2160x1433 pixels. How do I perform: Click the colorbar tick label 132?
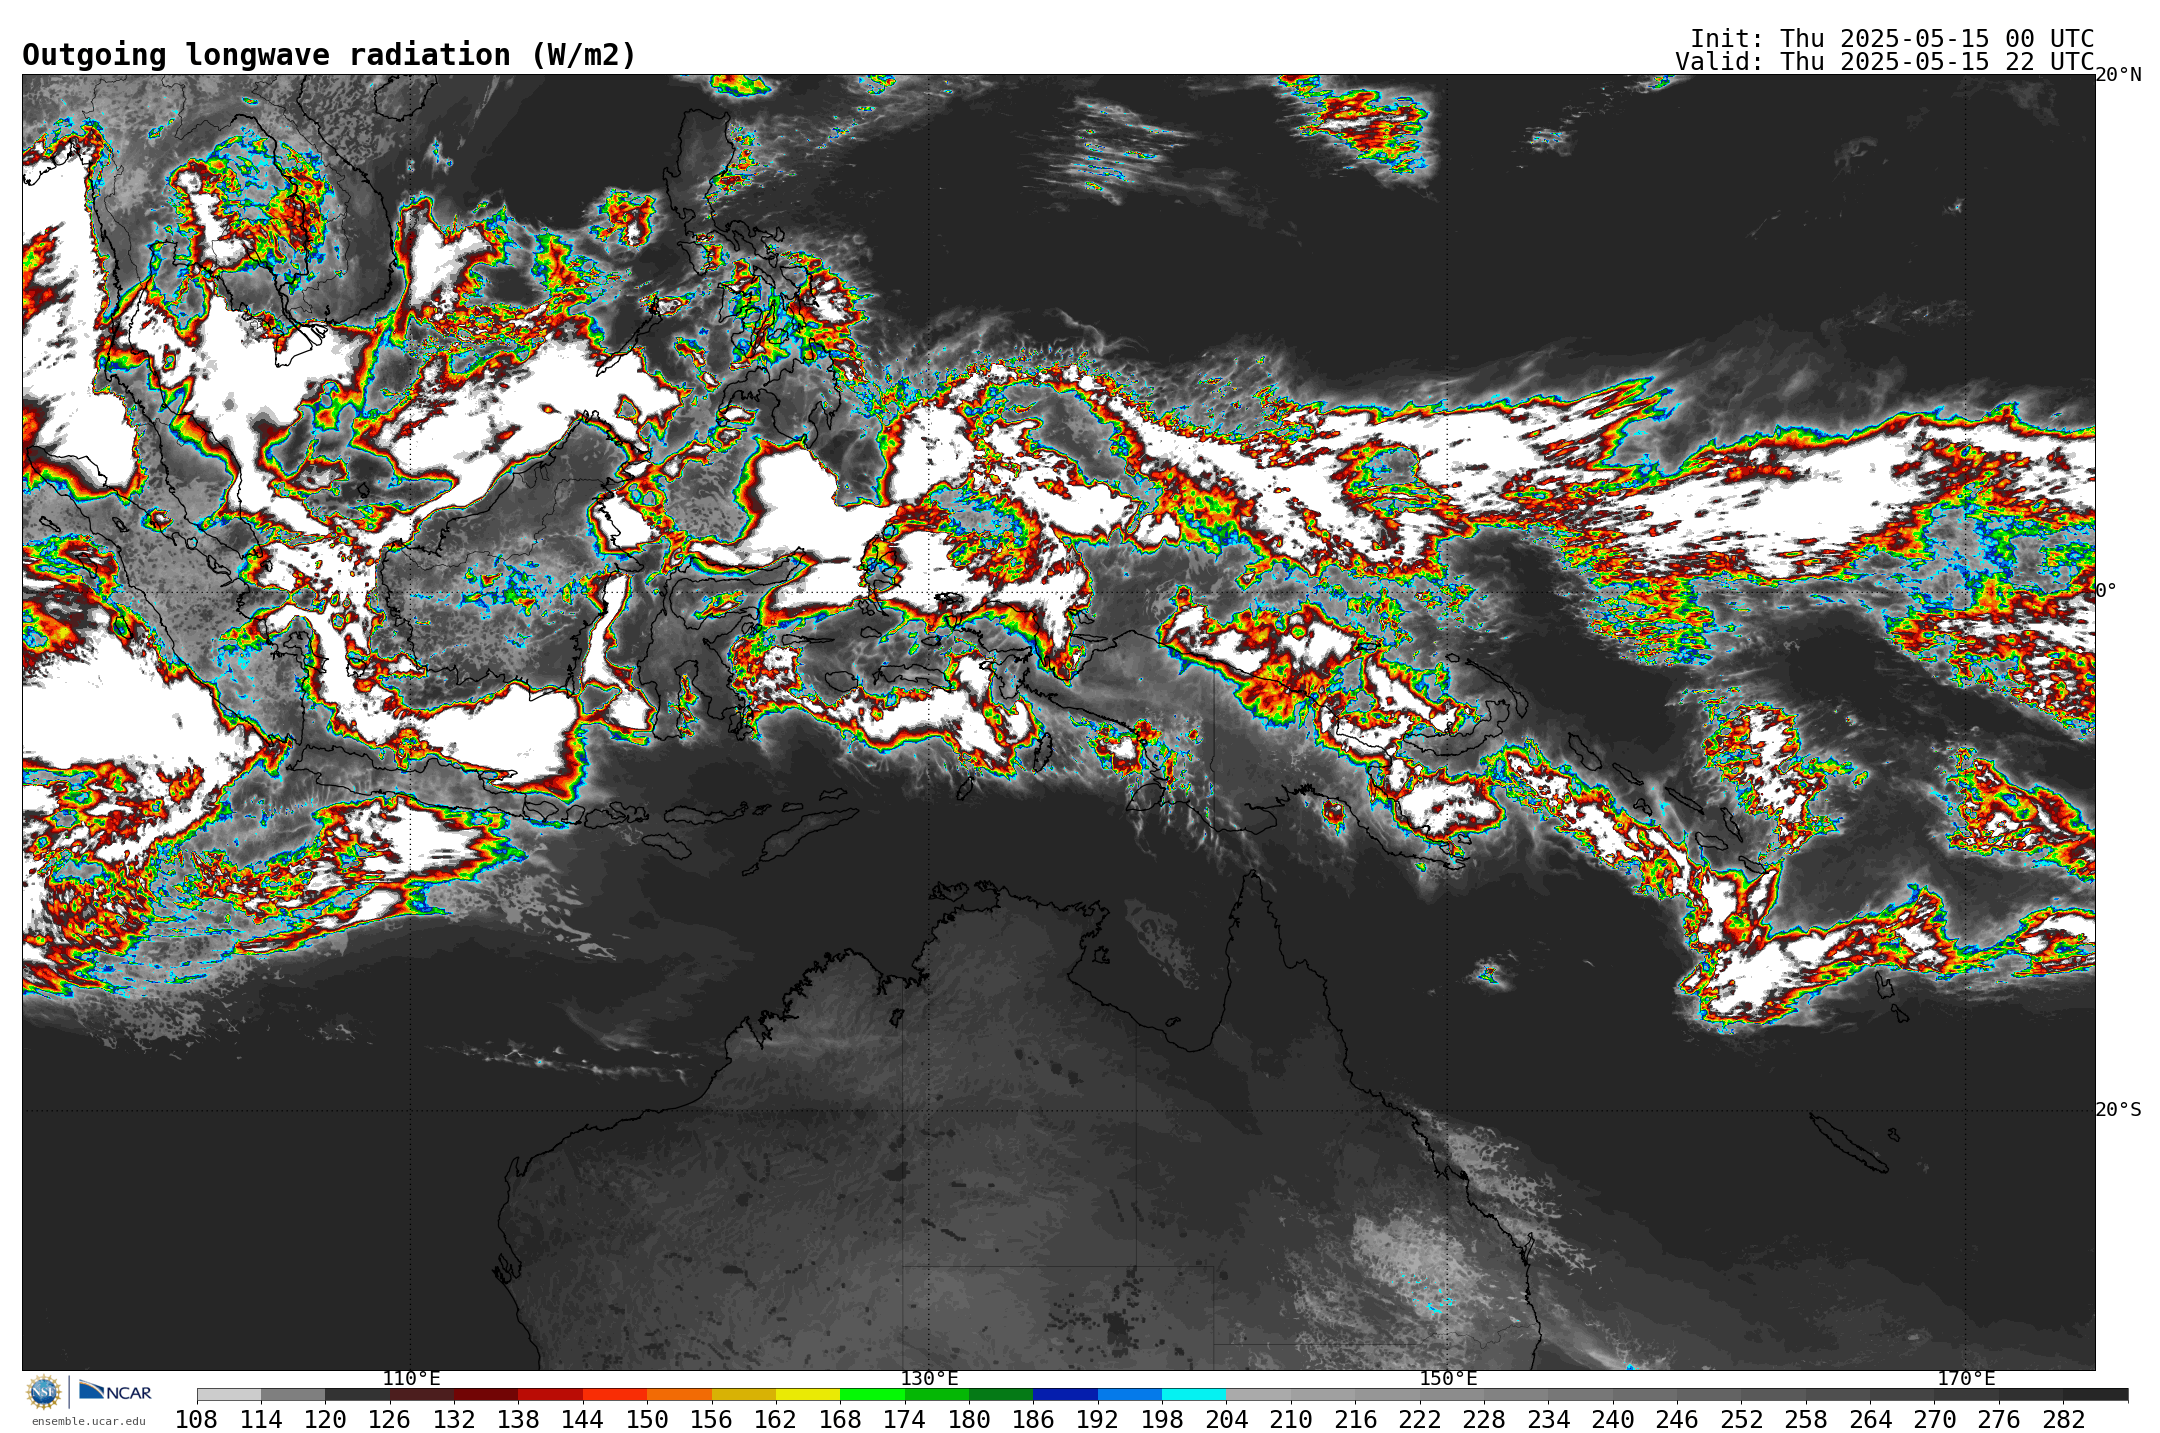pos(454,1420)
